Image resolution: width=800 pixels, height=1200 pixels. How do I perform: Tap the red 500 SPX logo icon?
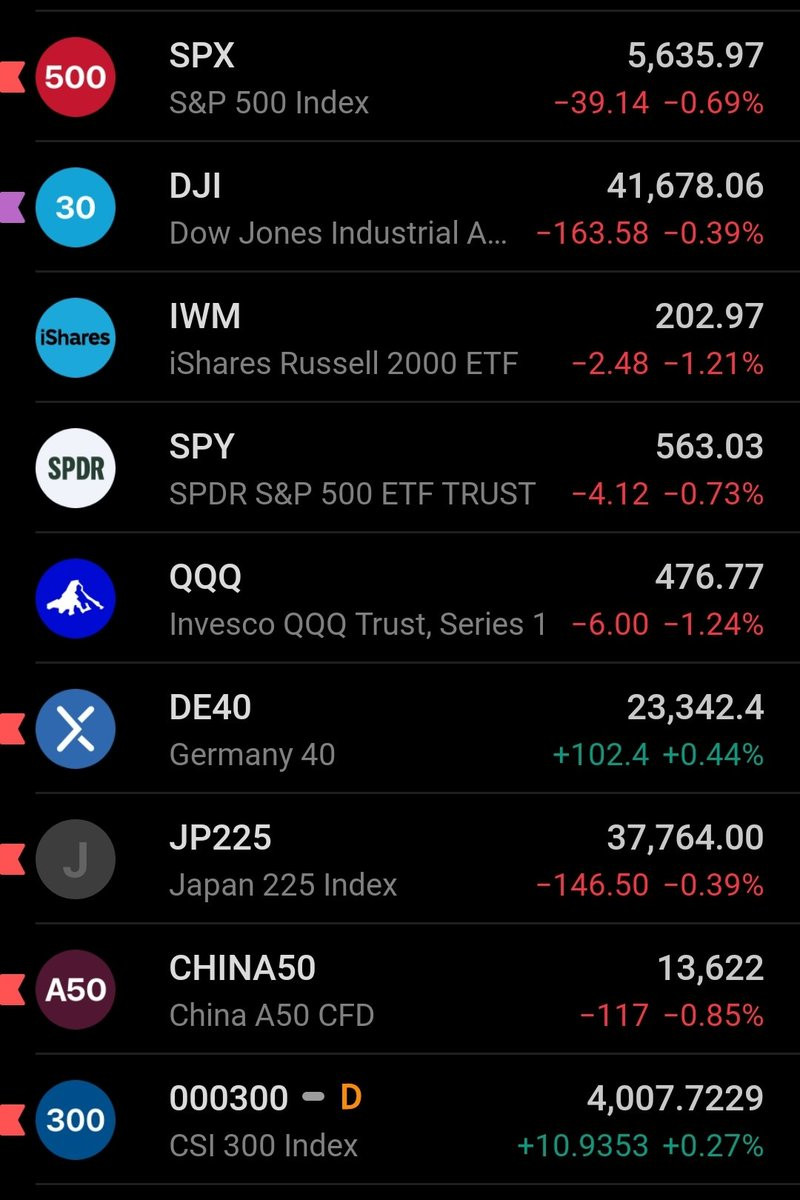(75, 77)
